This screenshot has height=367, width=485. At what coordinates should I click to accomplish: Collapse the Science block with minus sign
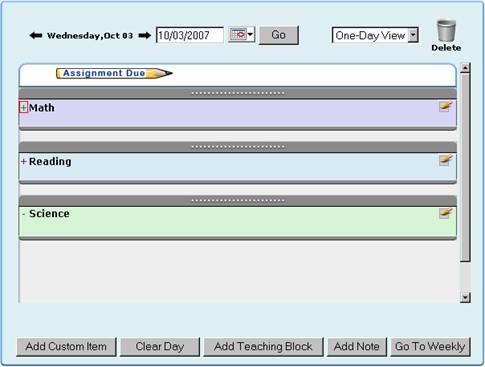click(23, 214)
